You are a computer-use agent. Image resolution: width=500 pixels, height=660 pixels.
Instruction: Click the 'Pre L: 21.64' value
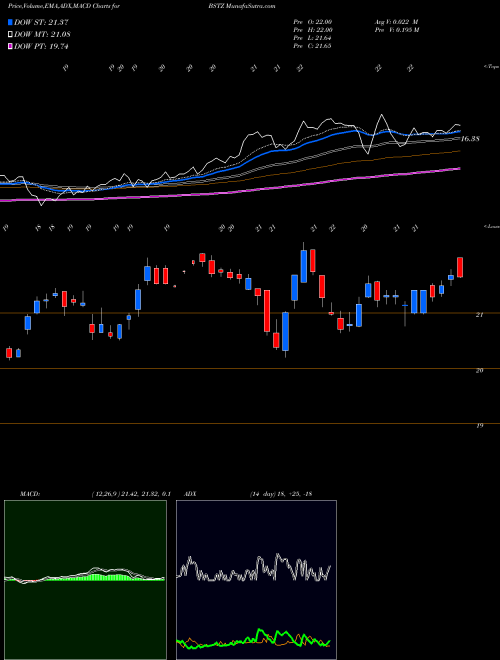pos(312,38)
